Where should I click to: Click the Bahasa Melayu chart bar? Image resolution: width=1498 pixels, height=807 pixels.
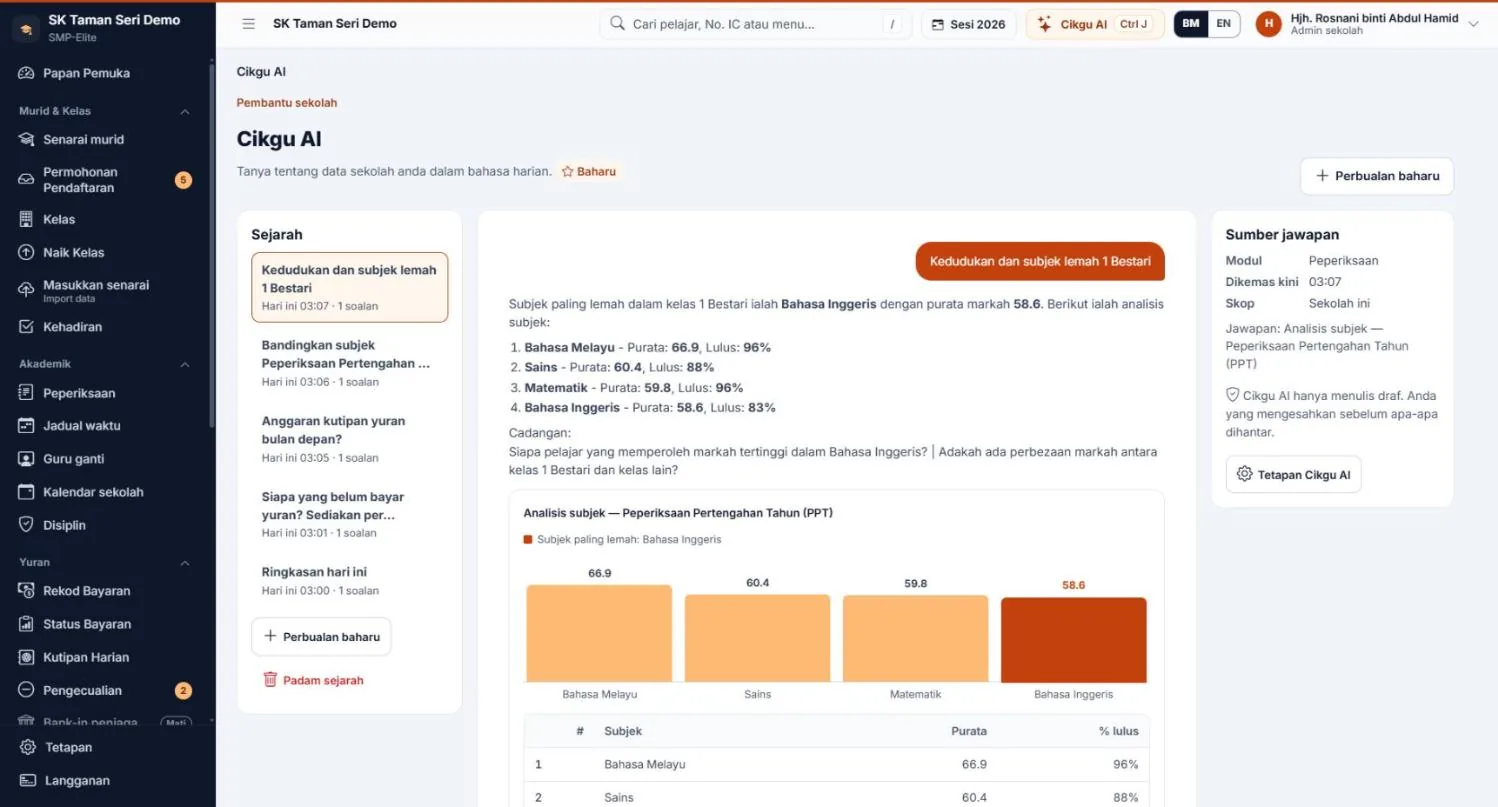pyautogui.click(x=599, y=634)
